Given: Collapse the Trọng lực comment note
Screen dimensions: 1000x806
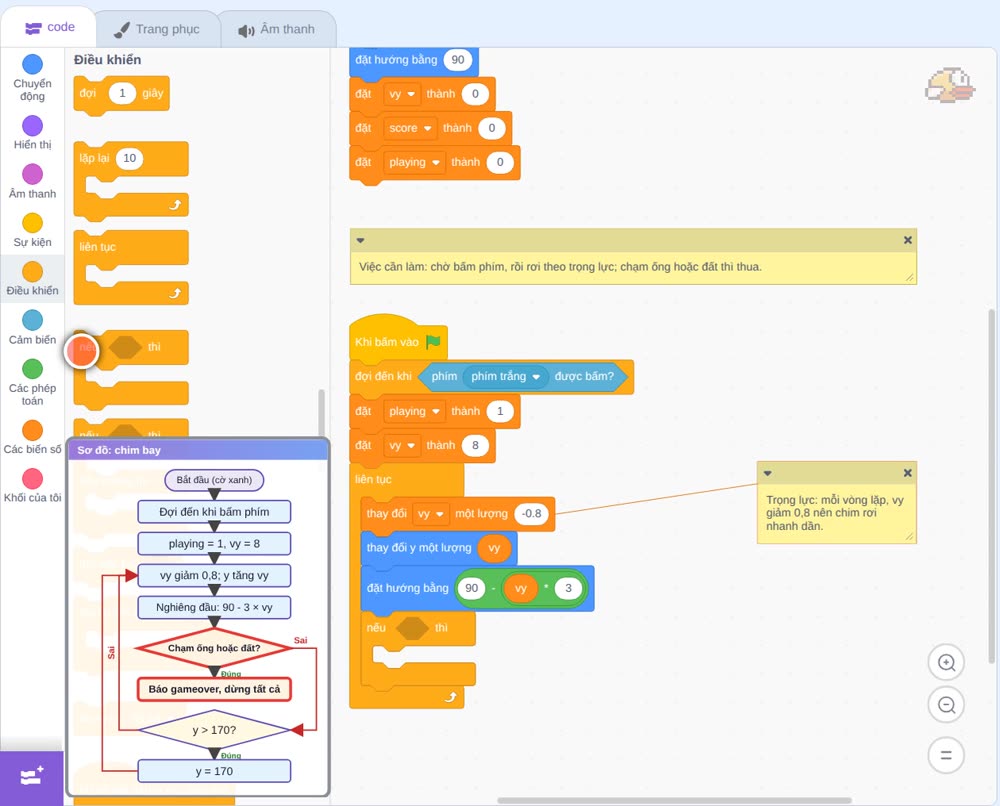Looking at the screenshot, I should pos(768,473).
